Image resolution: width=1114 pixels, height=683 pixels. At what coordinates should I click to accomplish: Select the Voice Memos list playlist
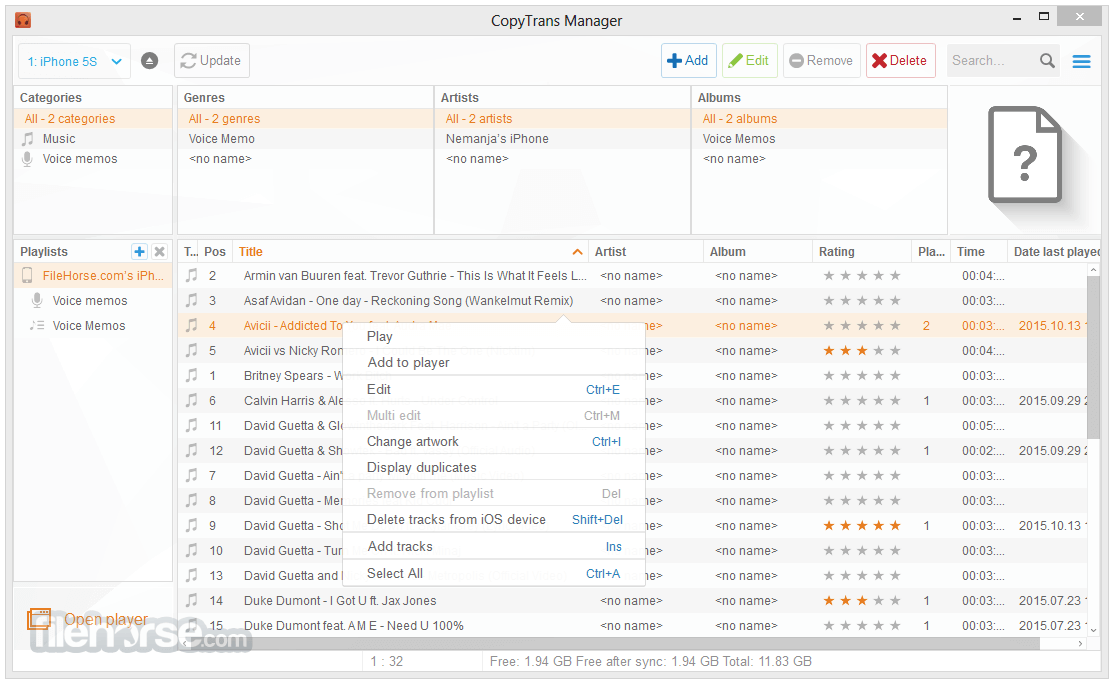click(93, 326)
